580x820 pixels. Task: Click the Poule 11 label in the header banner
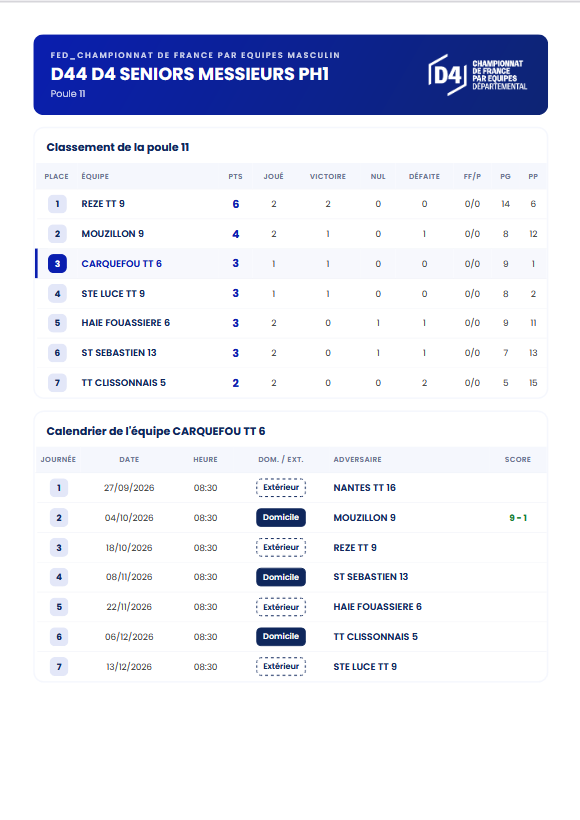click(x=68, y=94)
